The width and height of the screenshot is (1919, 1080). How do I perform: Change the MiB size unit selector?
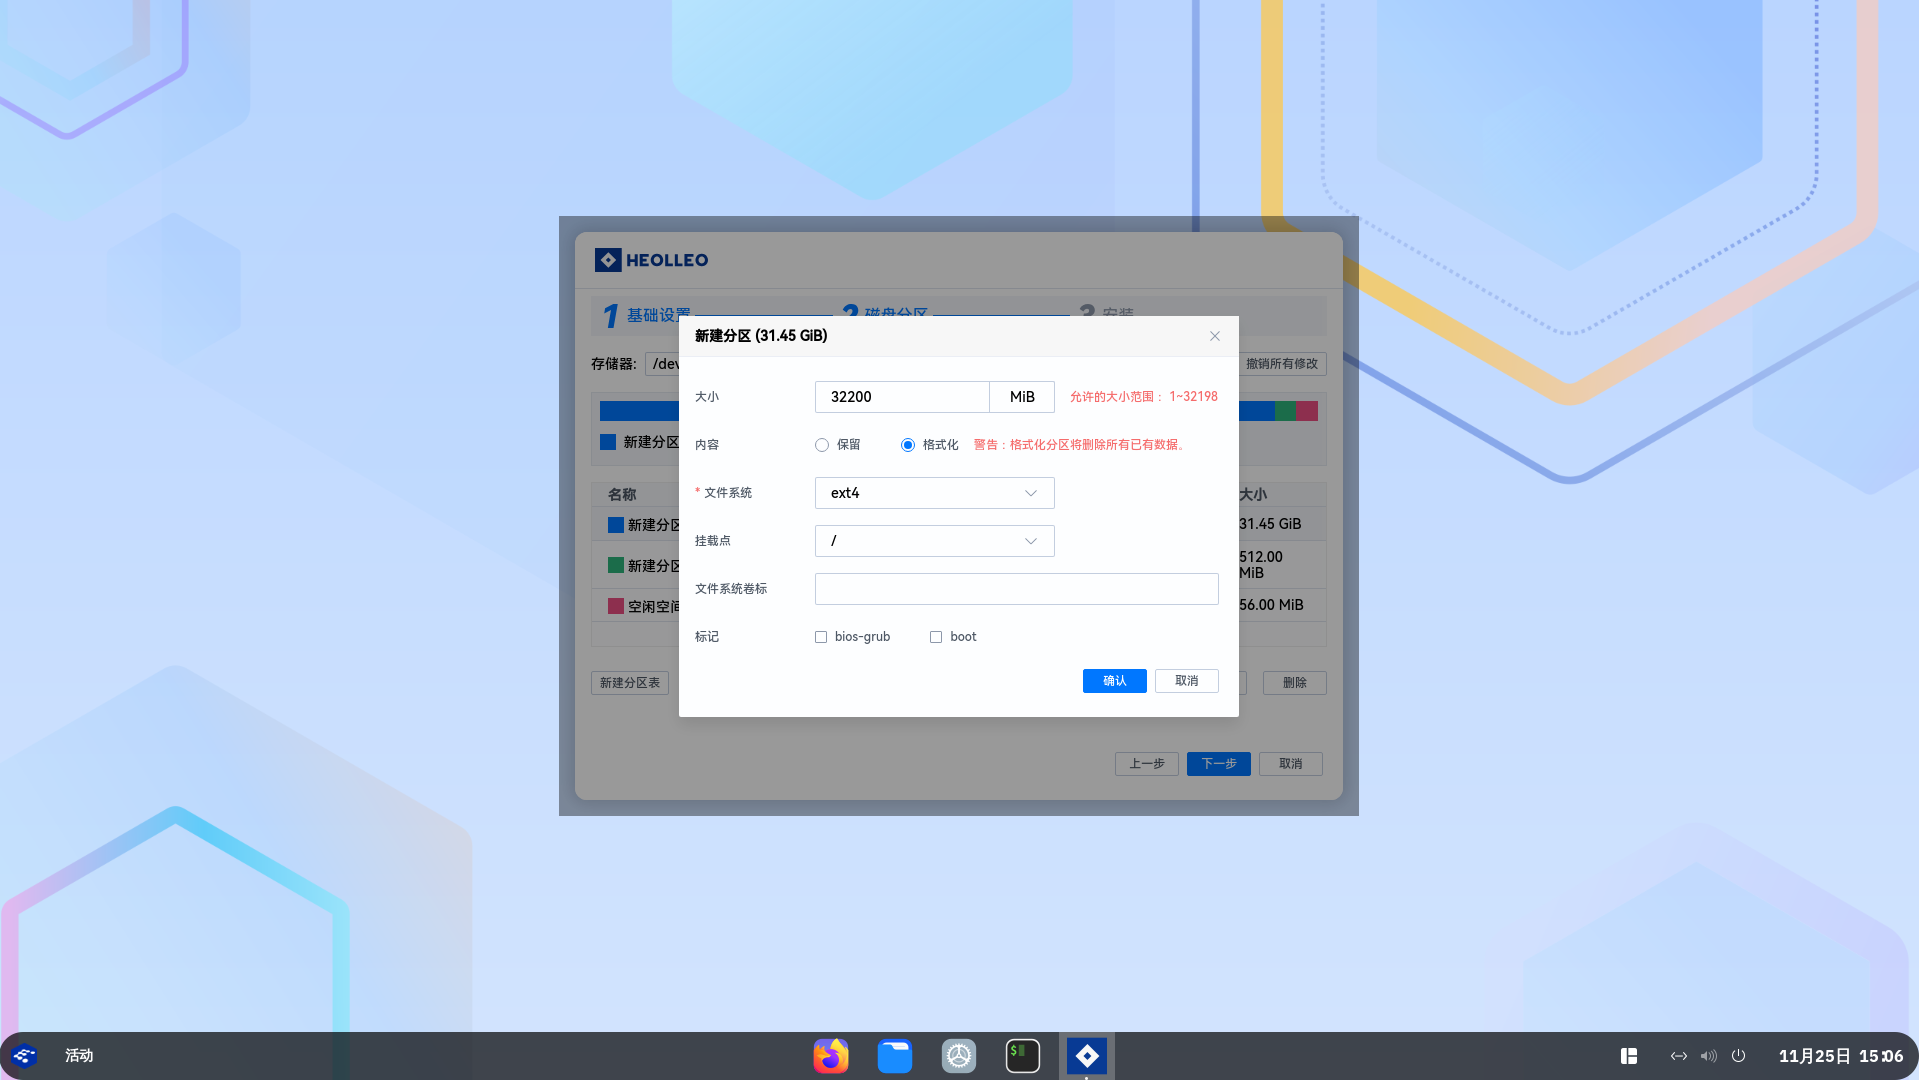pos(1022,397)
